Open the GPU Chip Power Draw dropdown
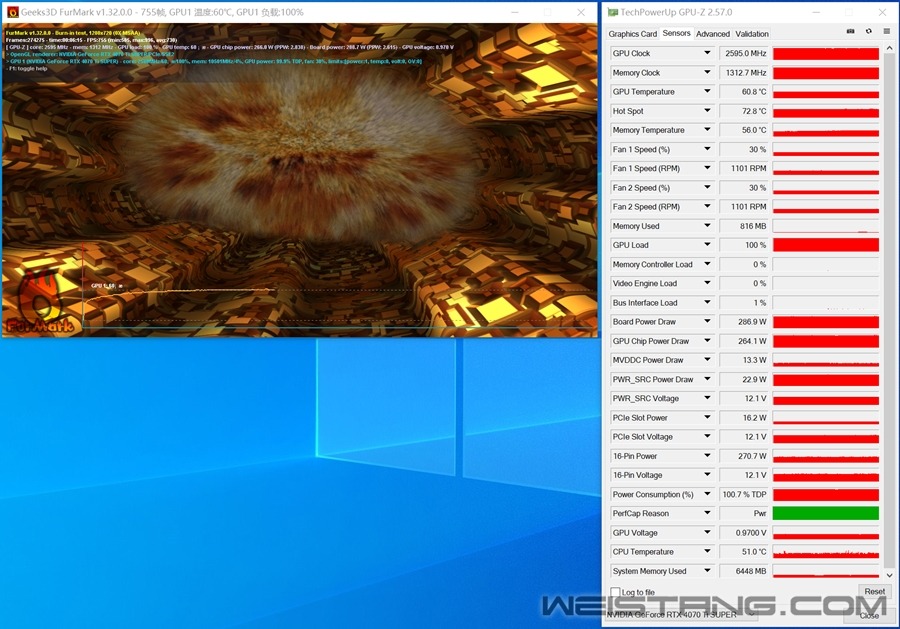 pos(707,341)
